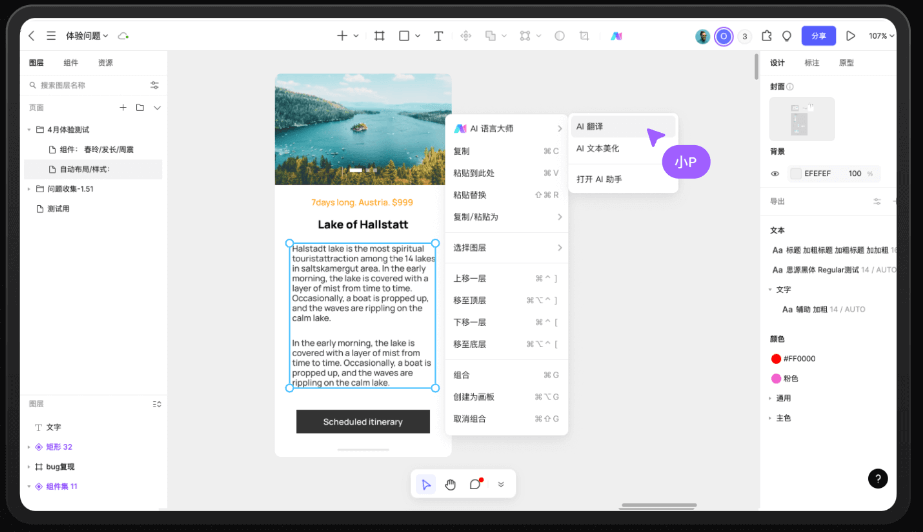Viewport: 923px width, 532px height.
Task: Open the plugins puzzle icon
Action: (x=766, y=36)
